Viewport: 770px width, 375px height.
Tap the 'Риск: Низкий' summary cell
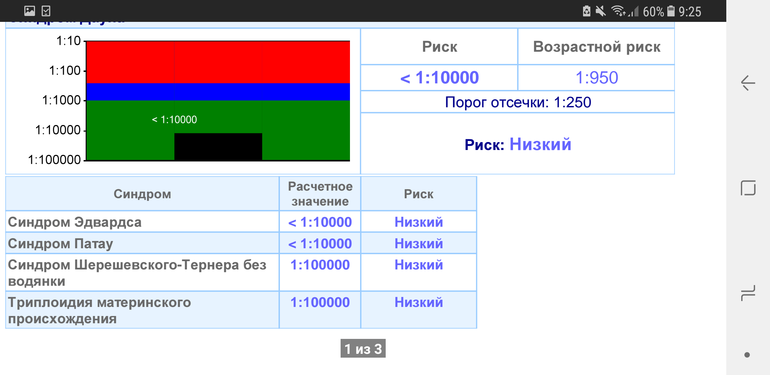pyautogui.click(x=518, y=144)
